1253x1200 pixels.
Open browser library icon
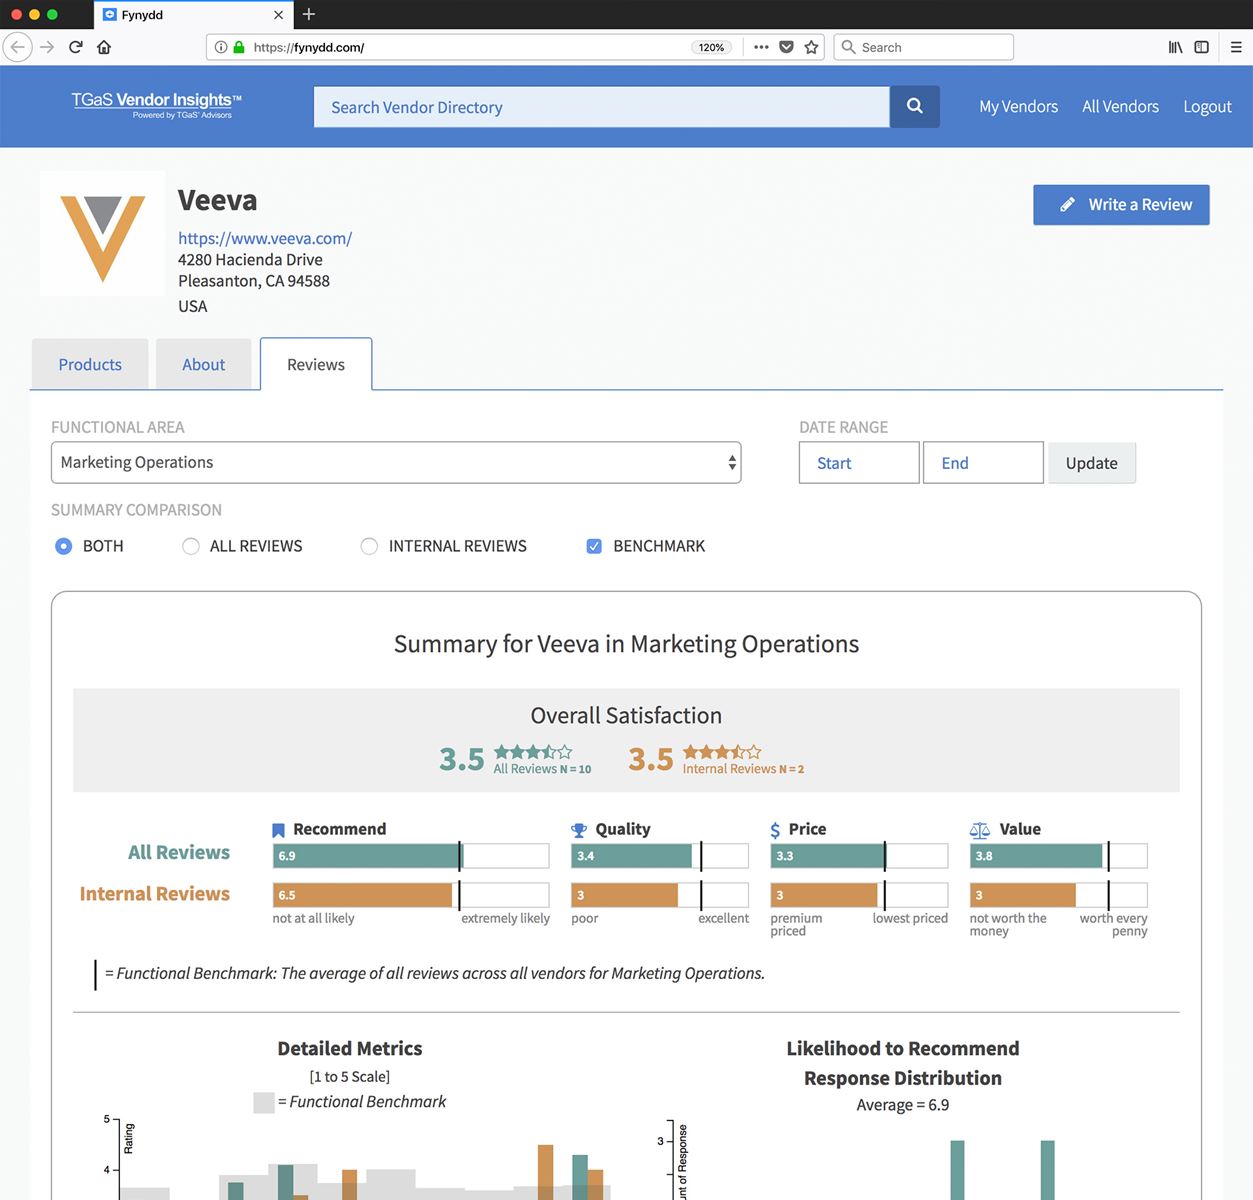(x=1176, y=47)
